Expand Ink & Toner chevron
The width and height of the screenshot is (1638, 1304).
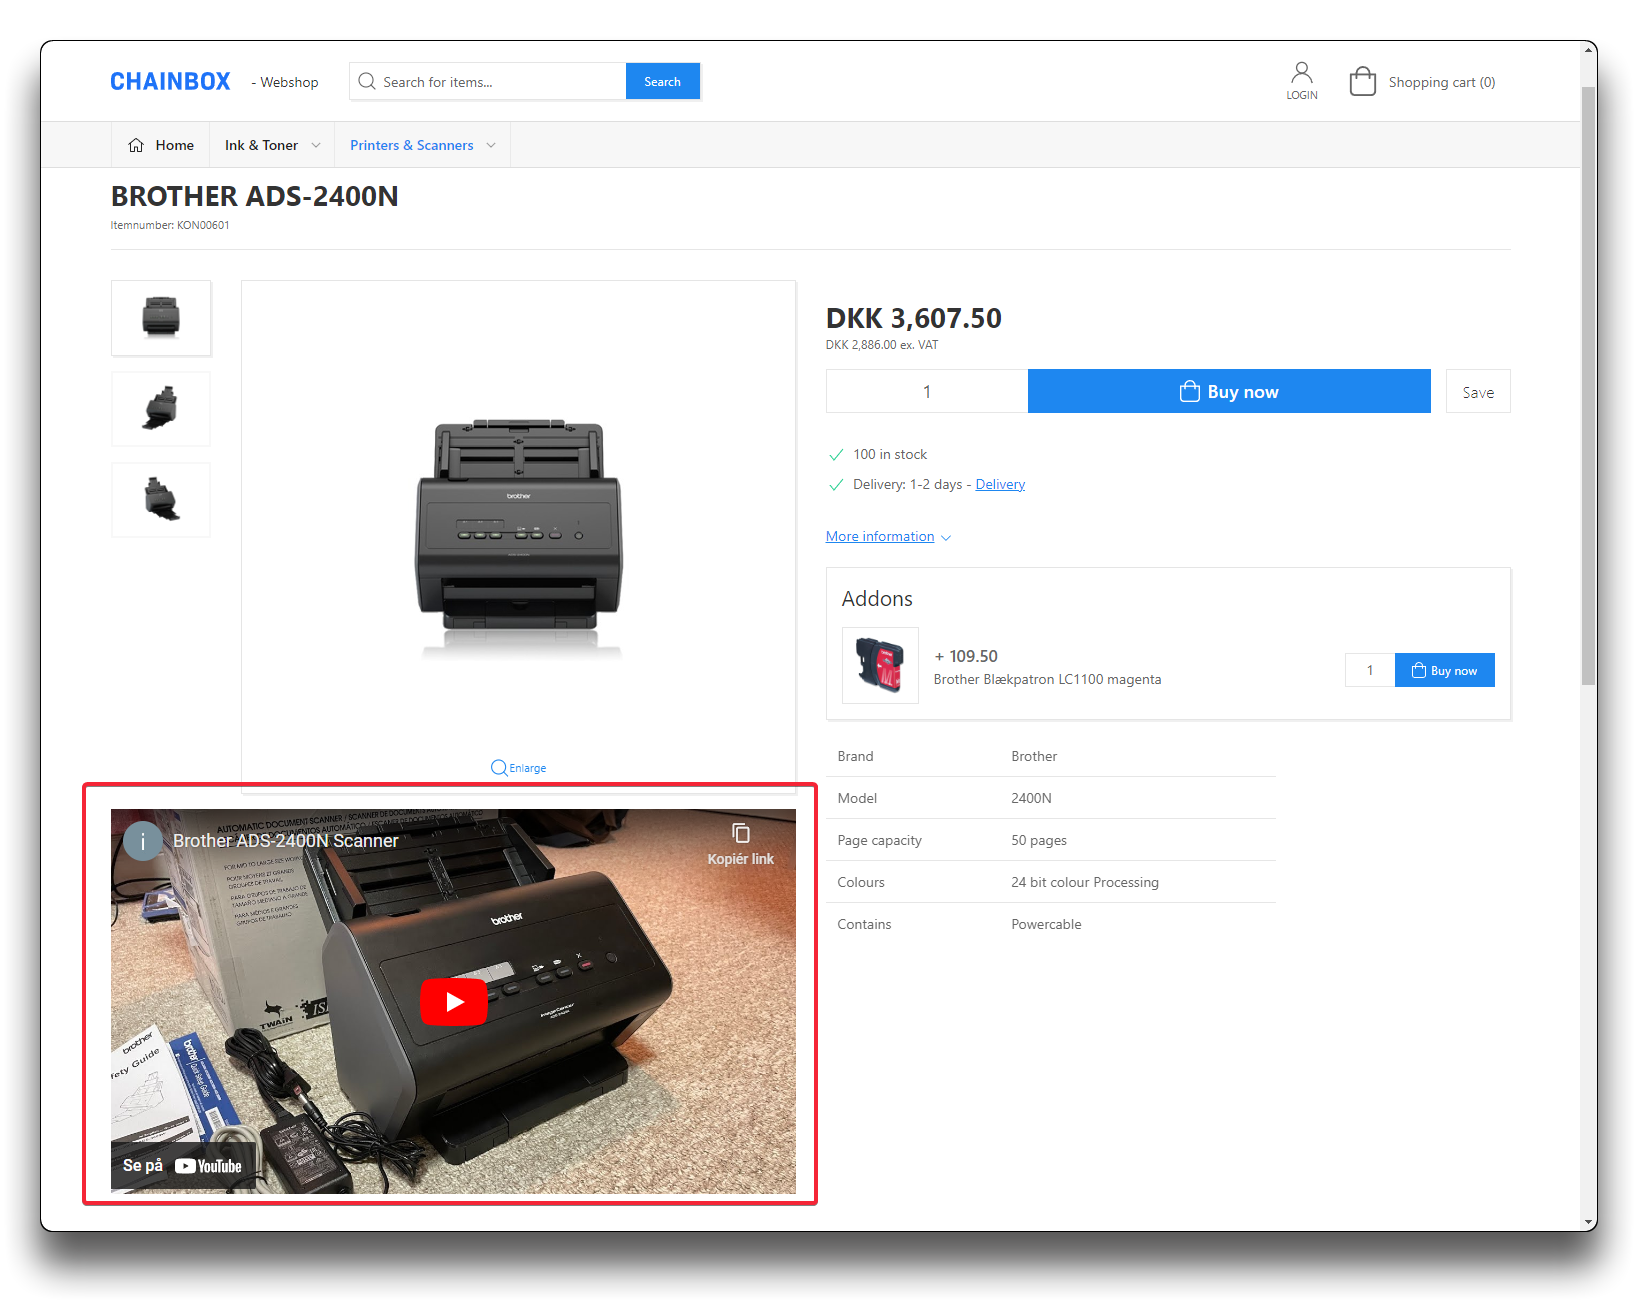point(316,145)
